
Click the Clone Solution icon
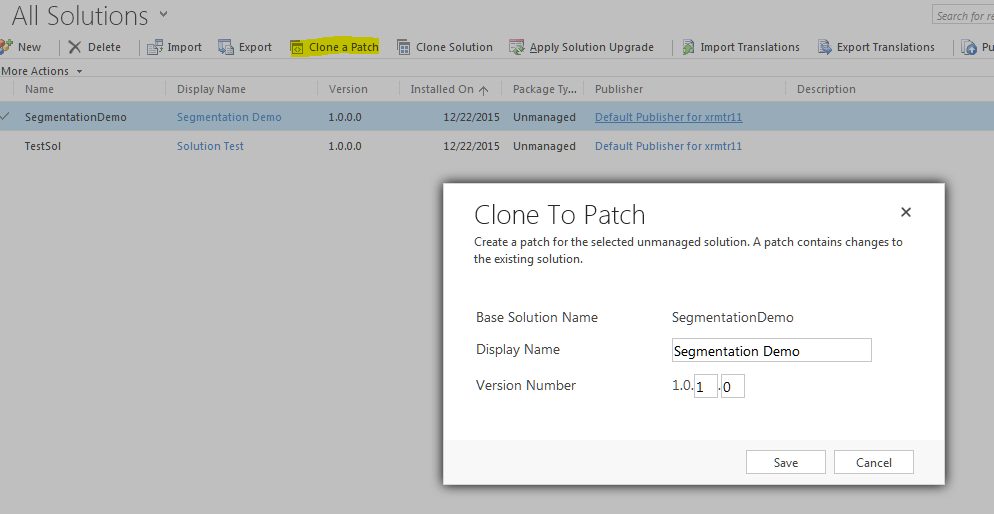click(403, 47)
